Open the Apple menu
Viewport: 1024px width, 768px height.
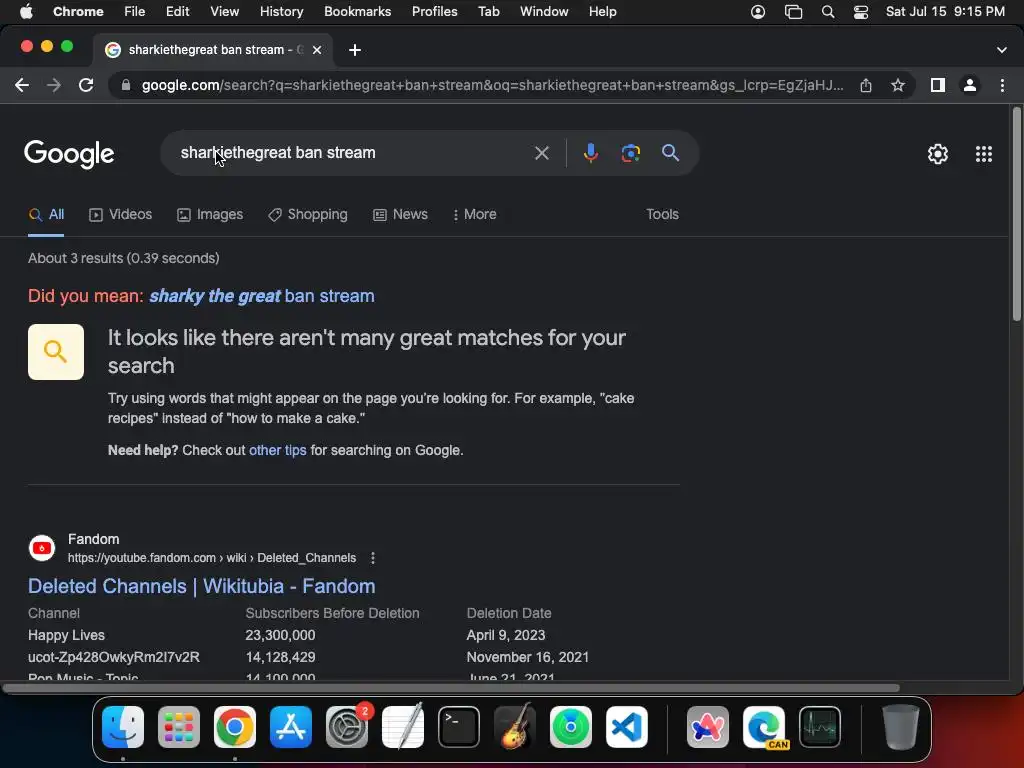pos(26,12)
